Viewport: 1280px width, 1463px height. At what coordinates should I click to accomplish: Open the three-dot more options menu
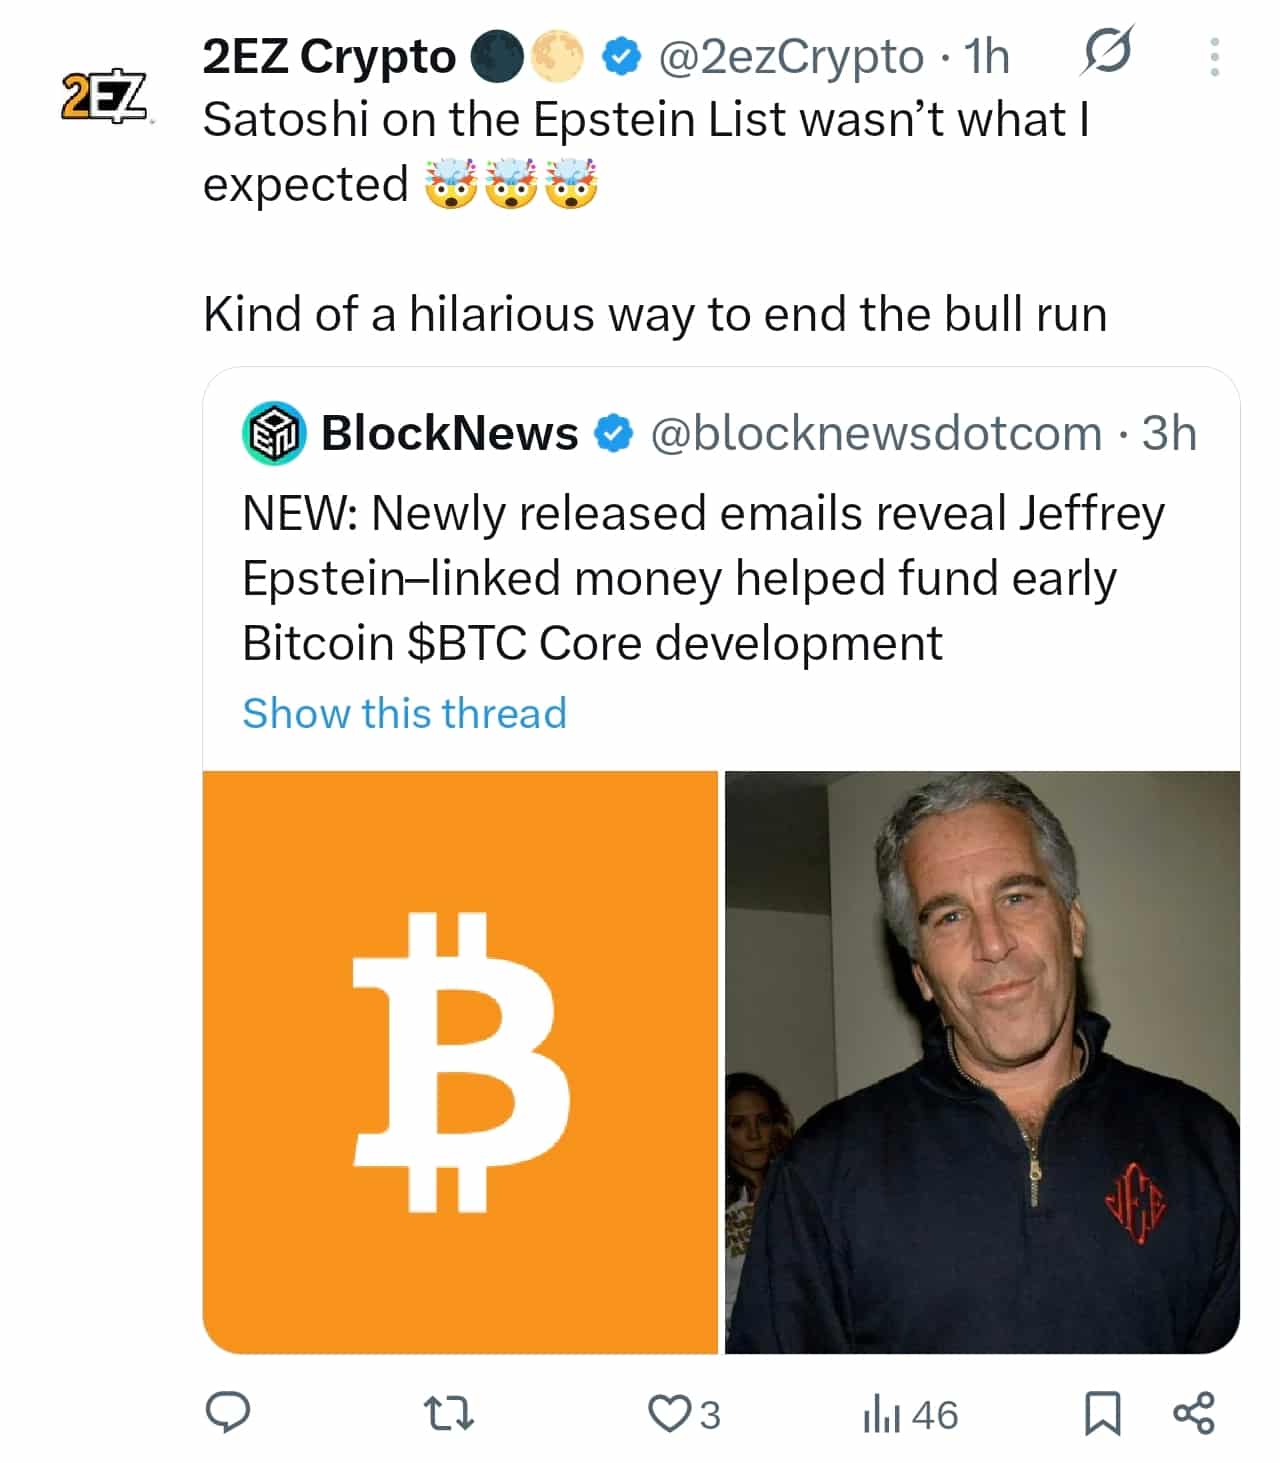[1214, 57]
